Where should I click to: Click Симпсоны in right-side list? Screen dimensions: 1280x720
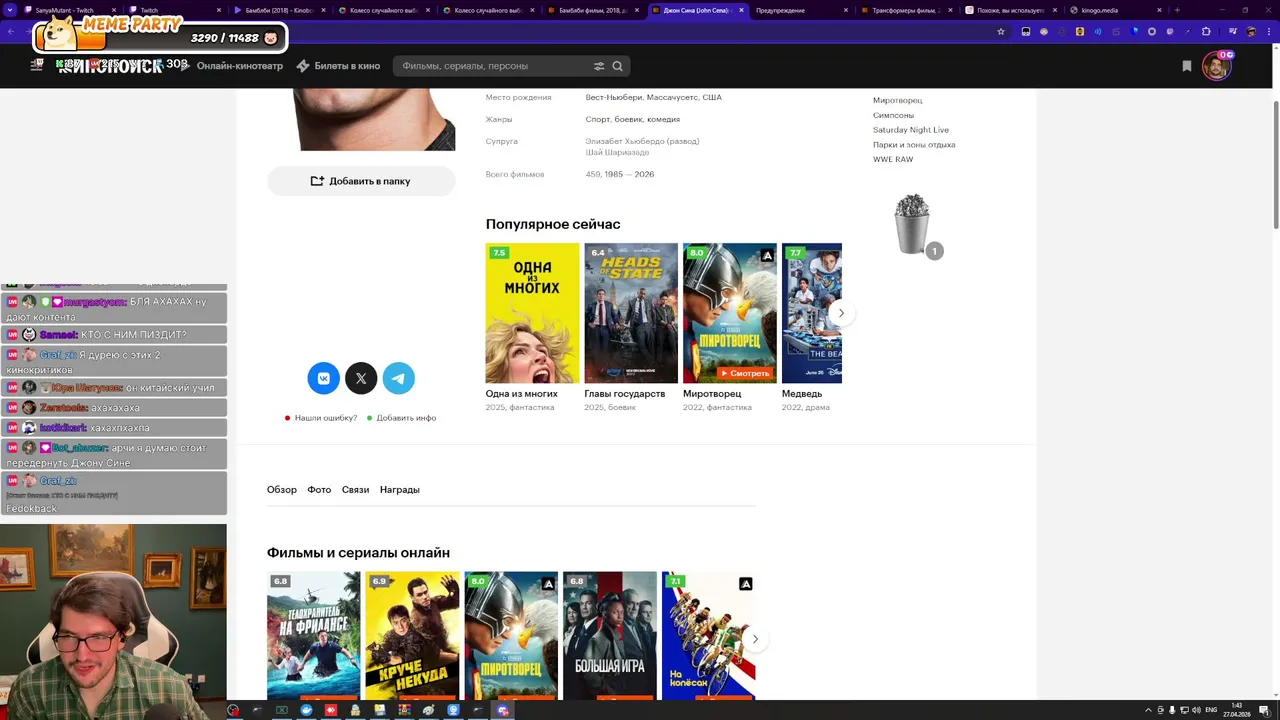click(893, 115)
